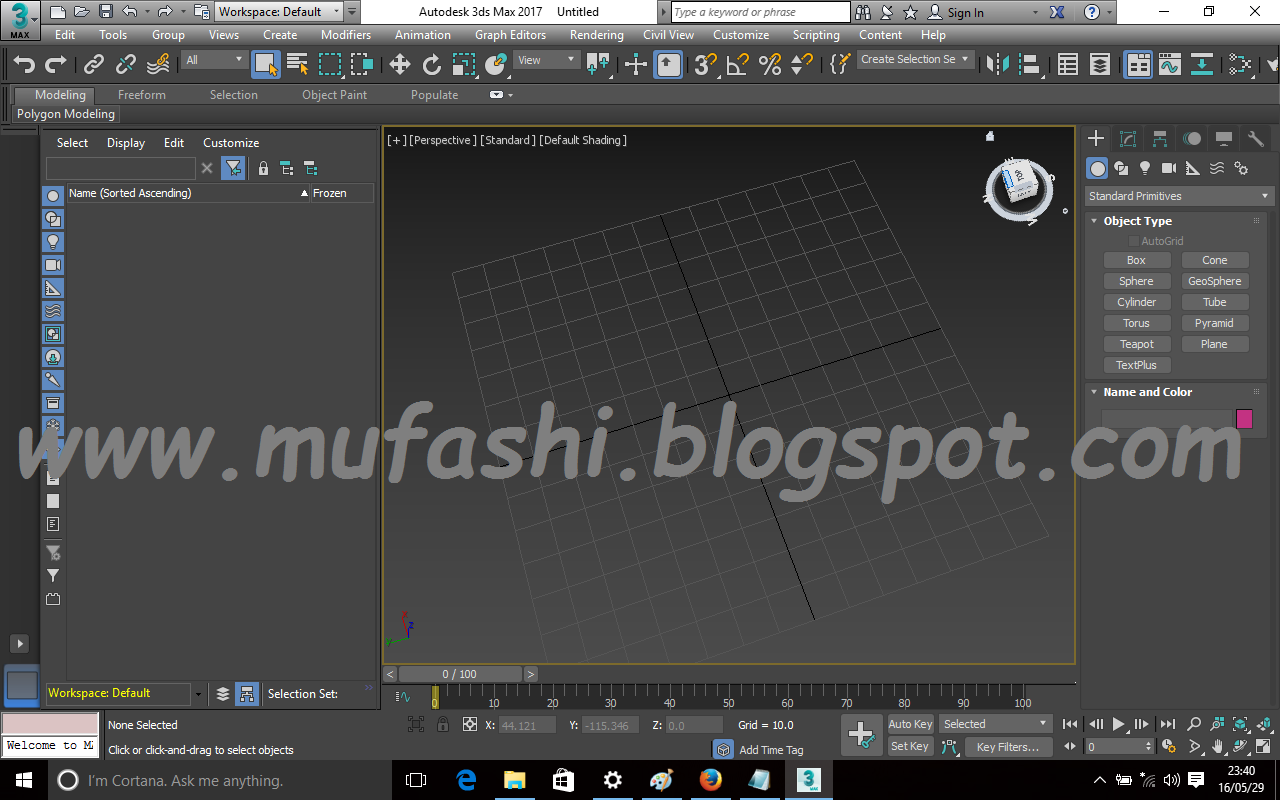
Task: Pick the Select and Move tool
Action: tap(400, 64)
